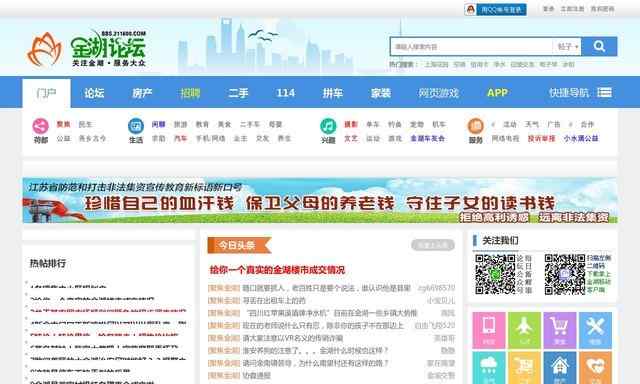The width and height of the screenshot is (640, 384).
Task: Click the QQ penguin login icon
Action: [x=471, y=9]
